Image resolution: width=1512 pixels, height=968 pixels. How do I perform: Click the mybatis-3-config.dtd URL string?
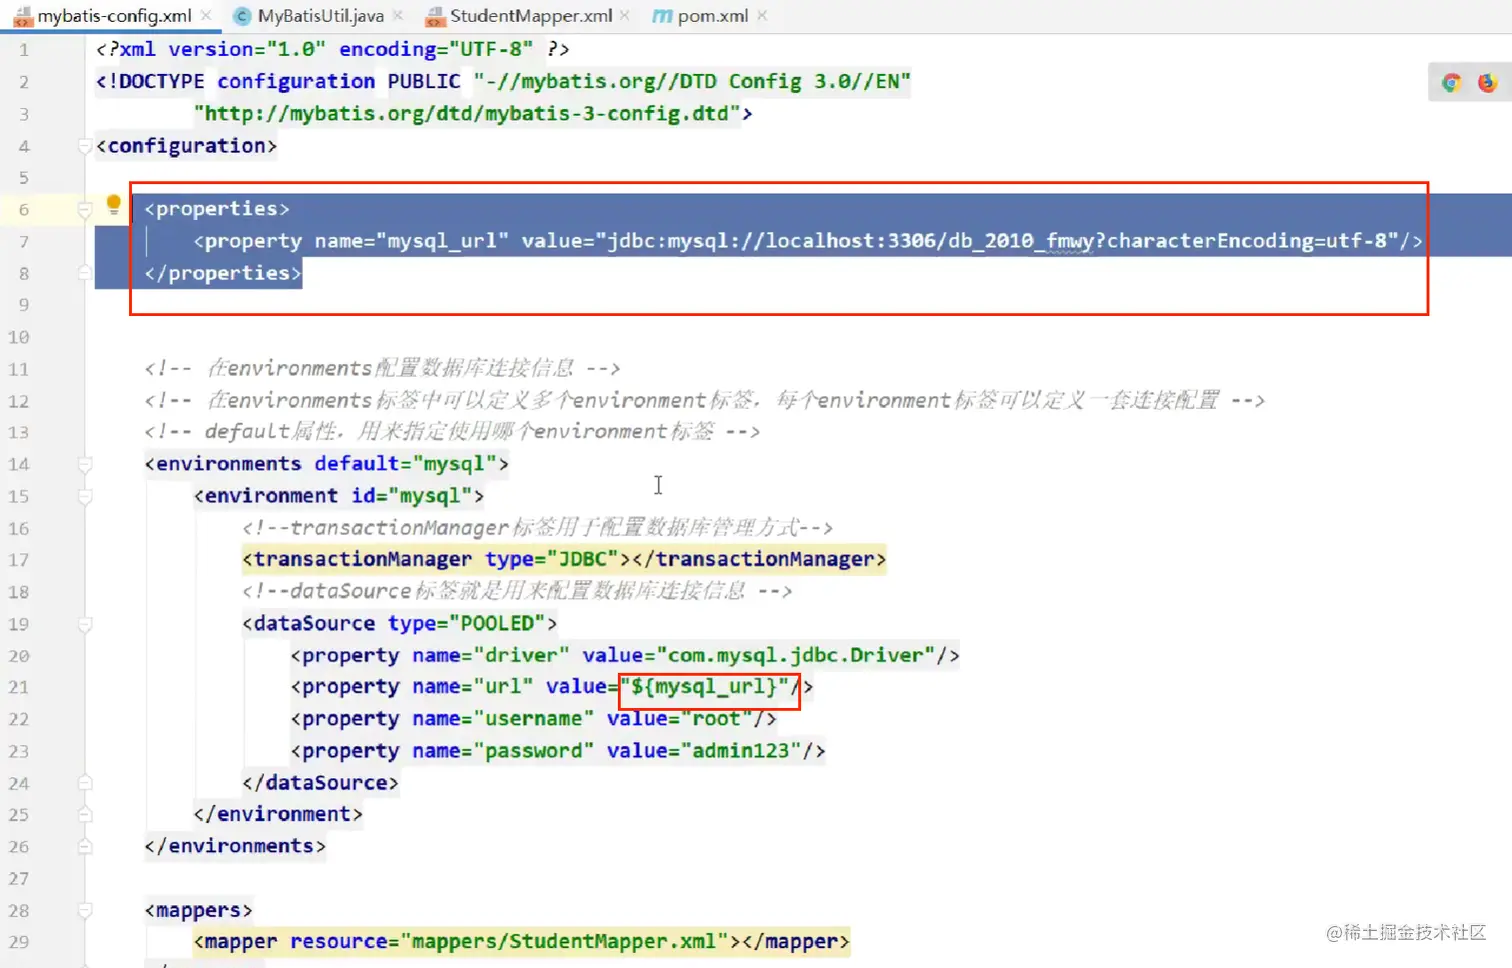click(467, 113)
